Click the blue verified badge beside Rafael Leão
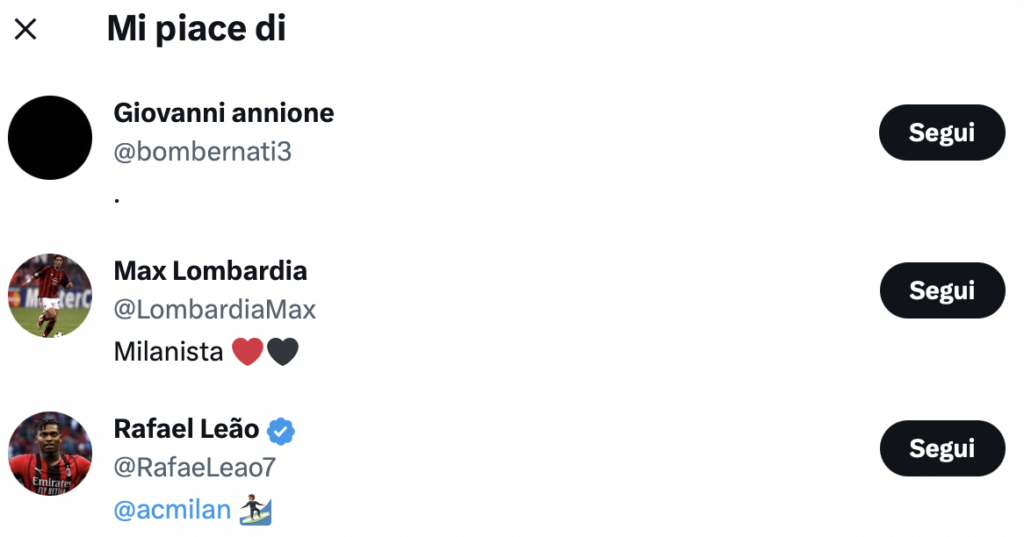The height and width of the screenshot is (537, 1024). (282, 430)
